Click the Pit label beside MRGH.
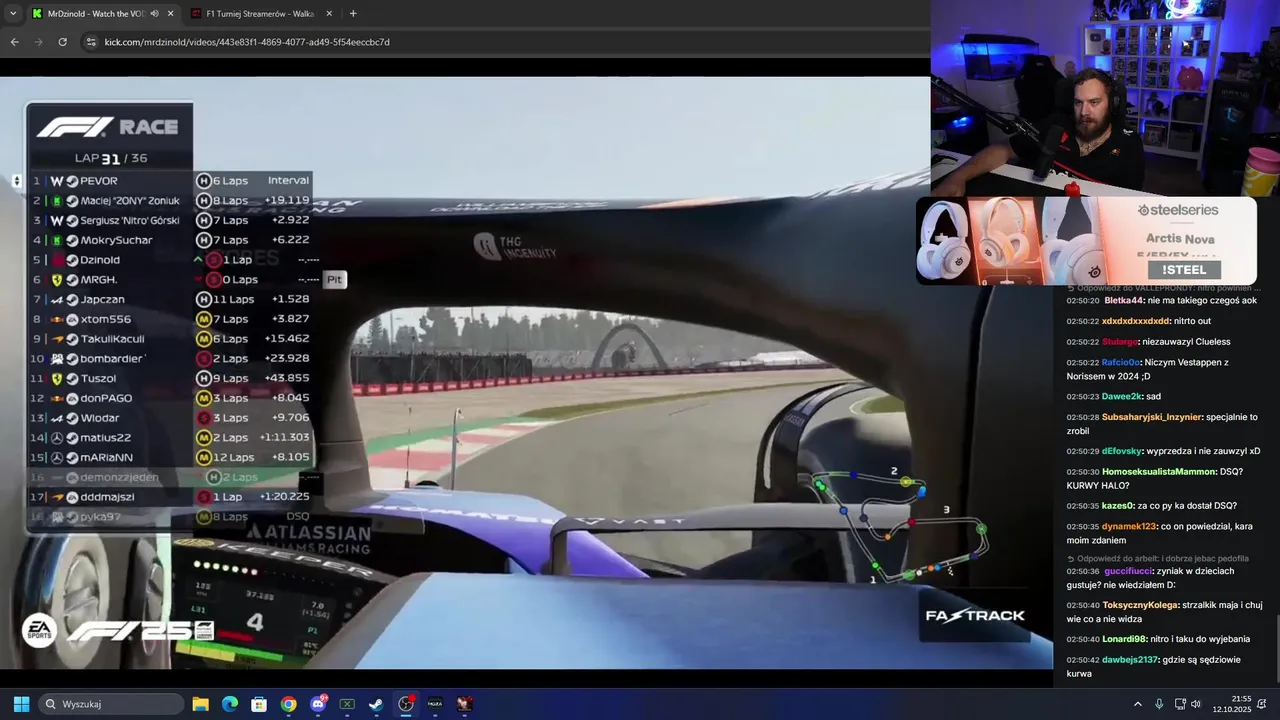Screen dimensions: 1280x720 click(x=334, y=280)
